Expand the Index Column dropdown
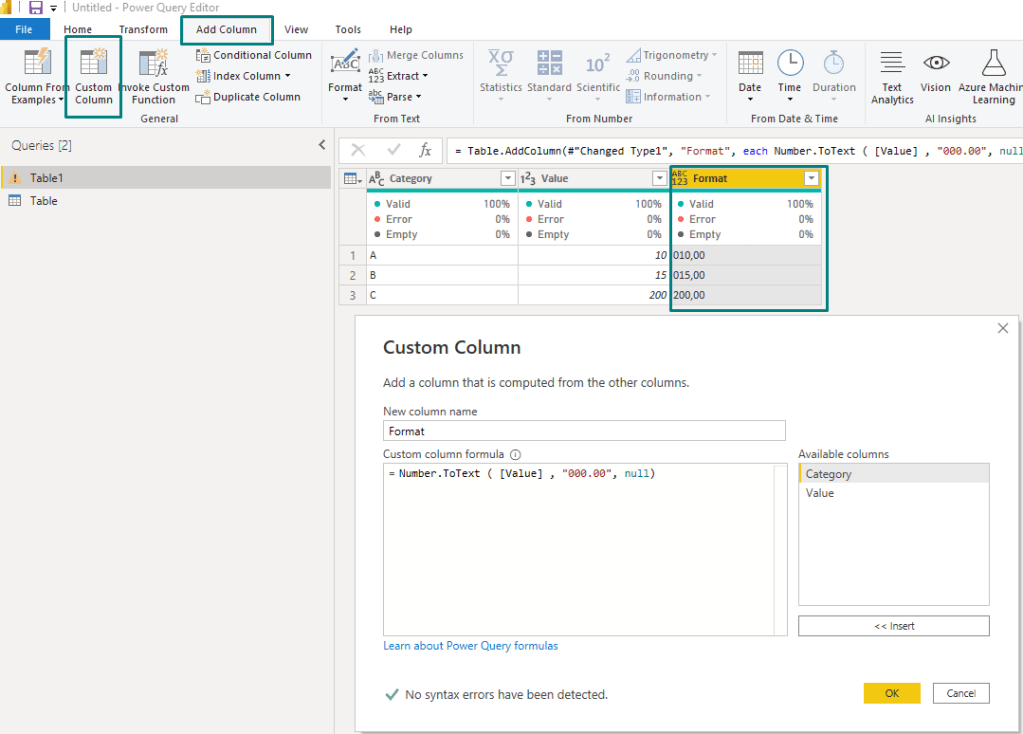Image resolution: width=1023 pixels, height=734 pixels. (x=287, y=76)
